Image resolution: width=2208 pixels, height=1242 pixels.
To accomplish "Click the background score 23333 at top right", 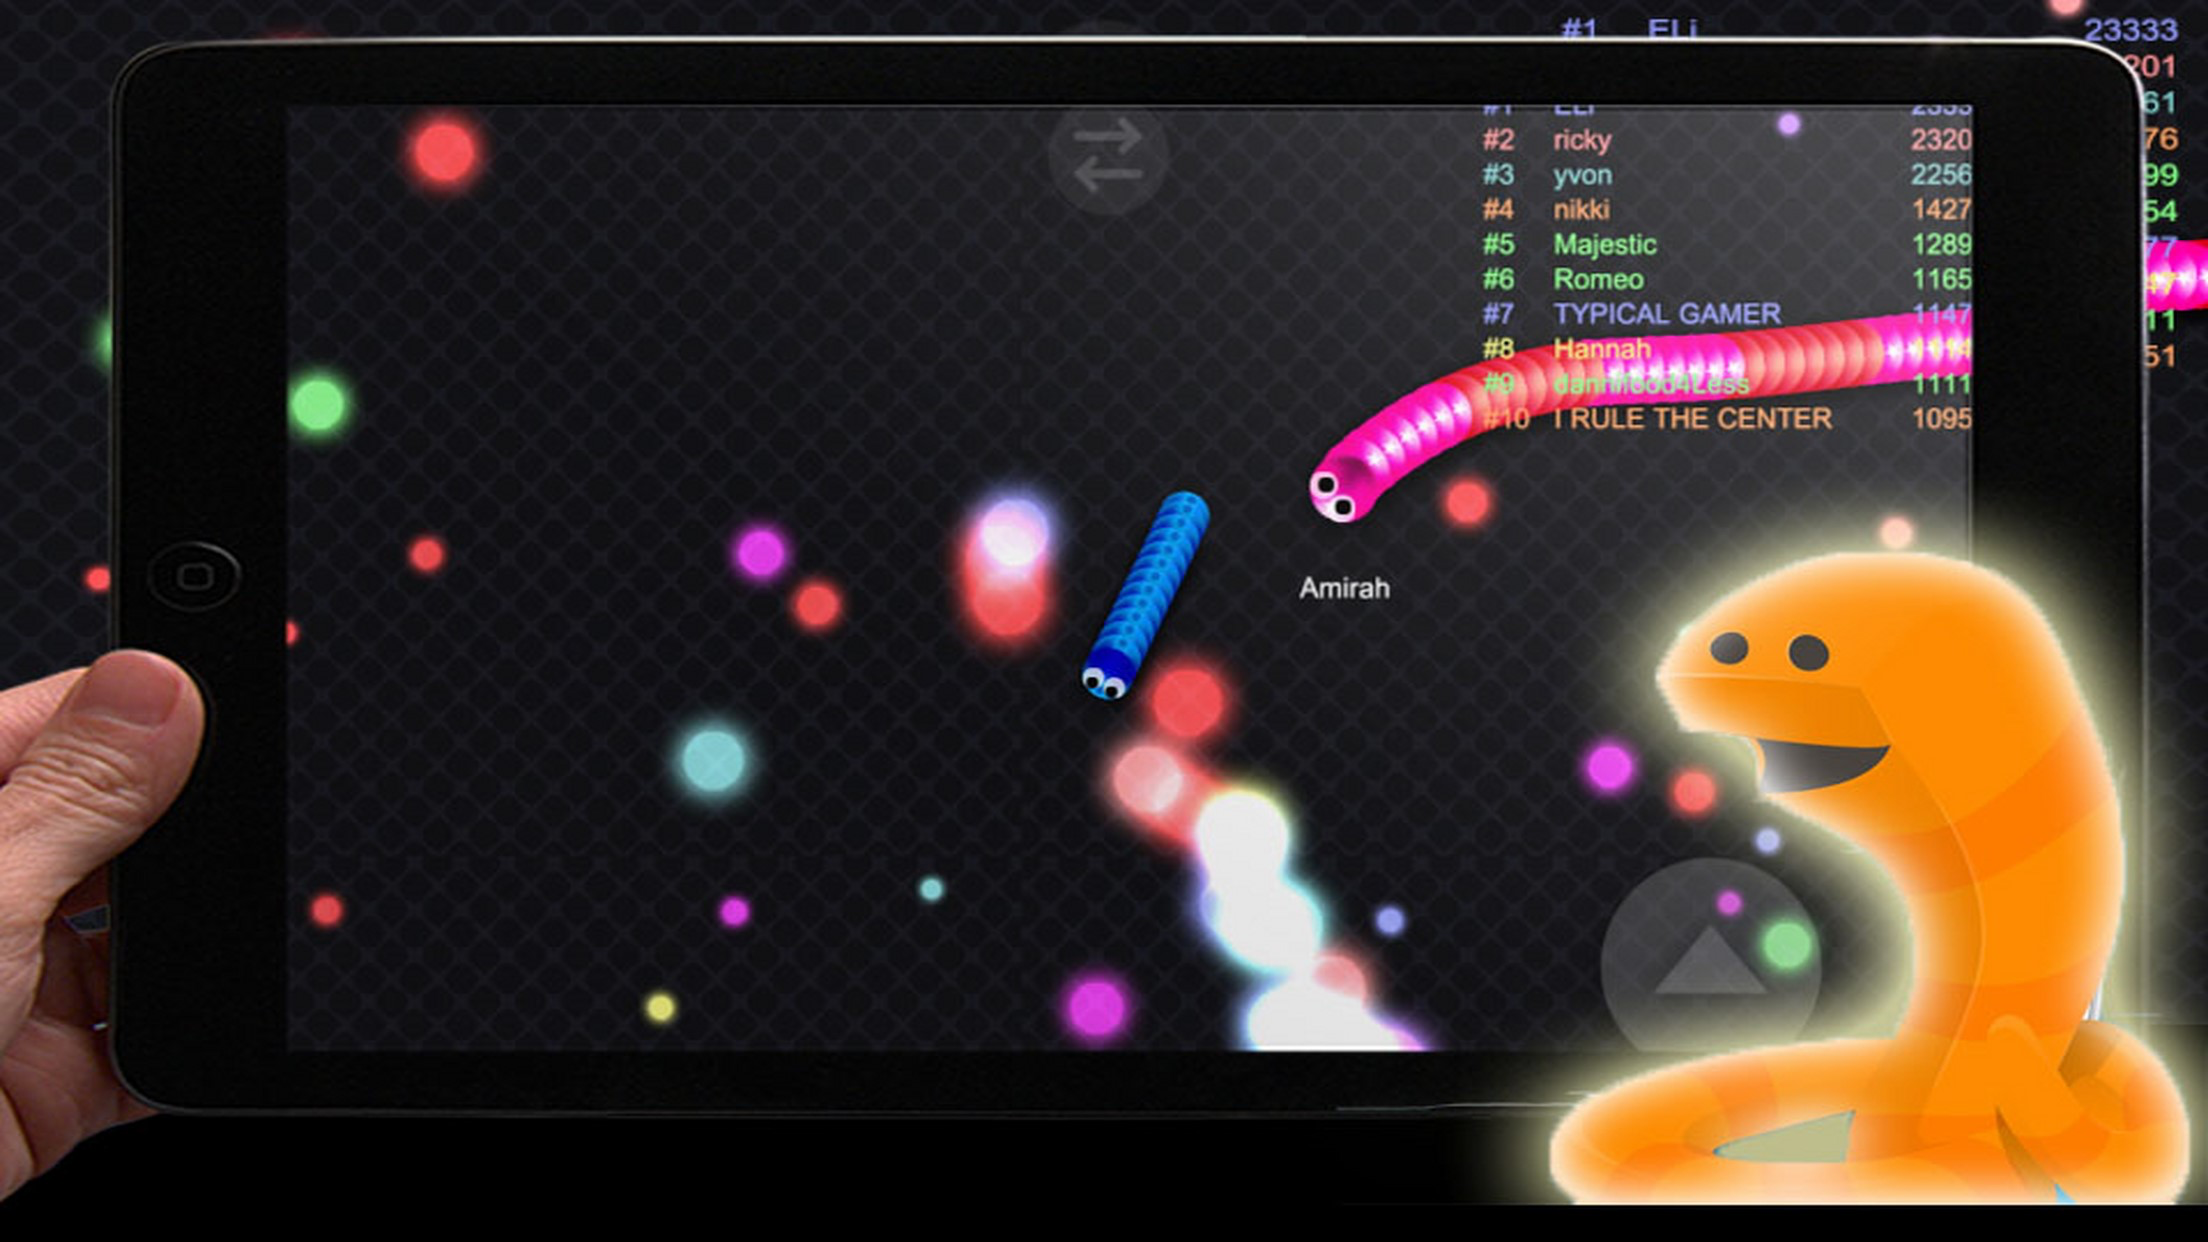I will tap(2130, 30).
